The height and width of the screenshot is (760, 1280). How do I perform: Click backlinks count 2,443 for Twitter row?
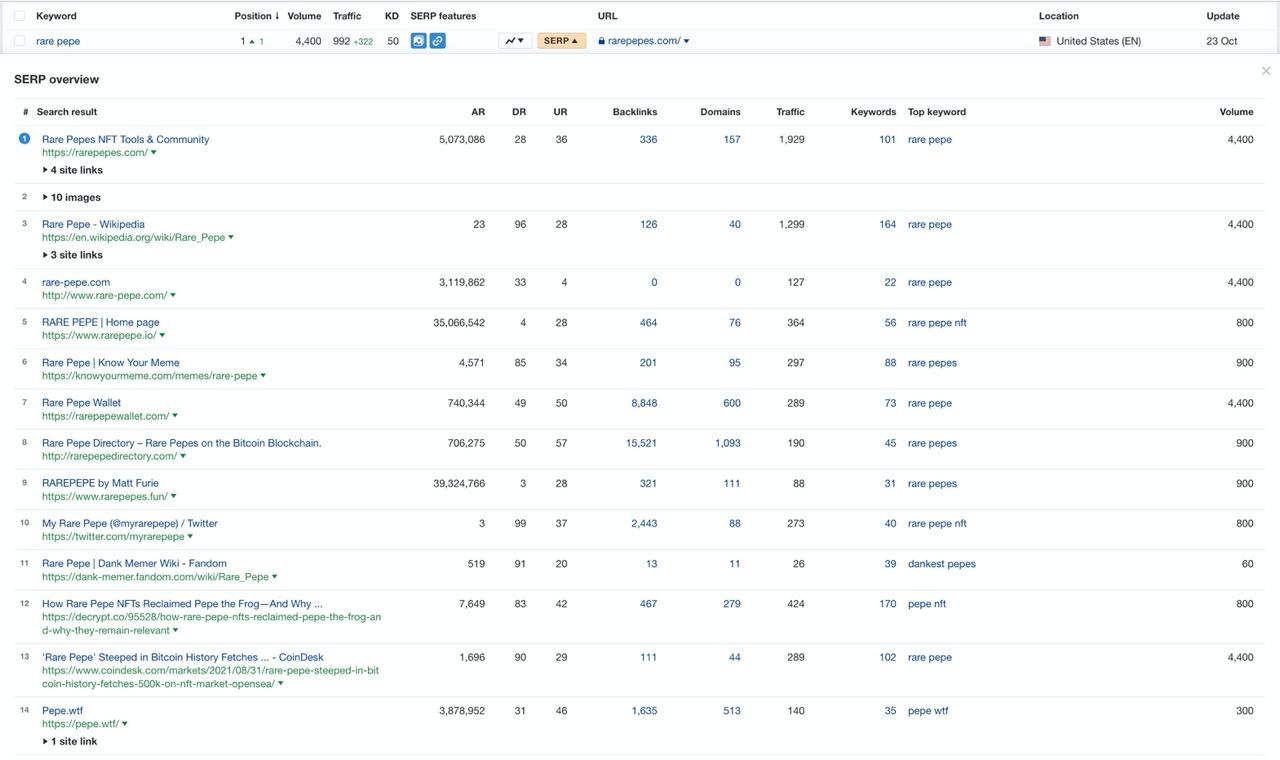pos(644,523)
